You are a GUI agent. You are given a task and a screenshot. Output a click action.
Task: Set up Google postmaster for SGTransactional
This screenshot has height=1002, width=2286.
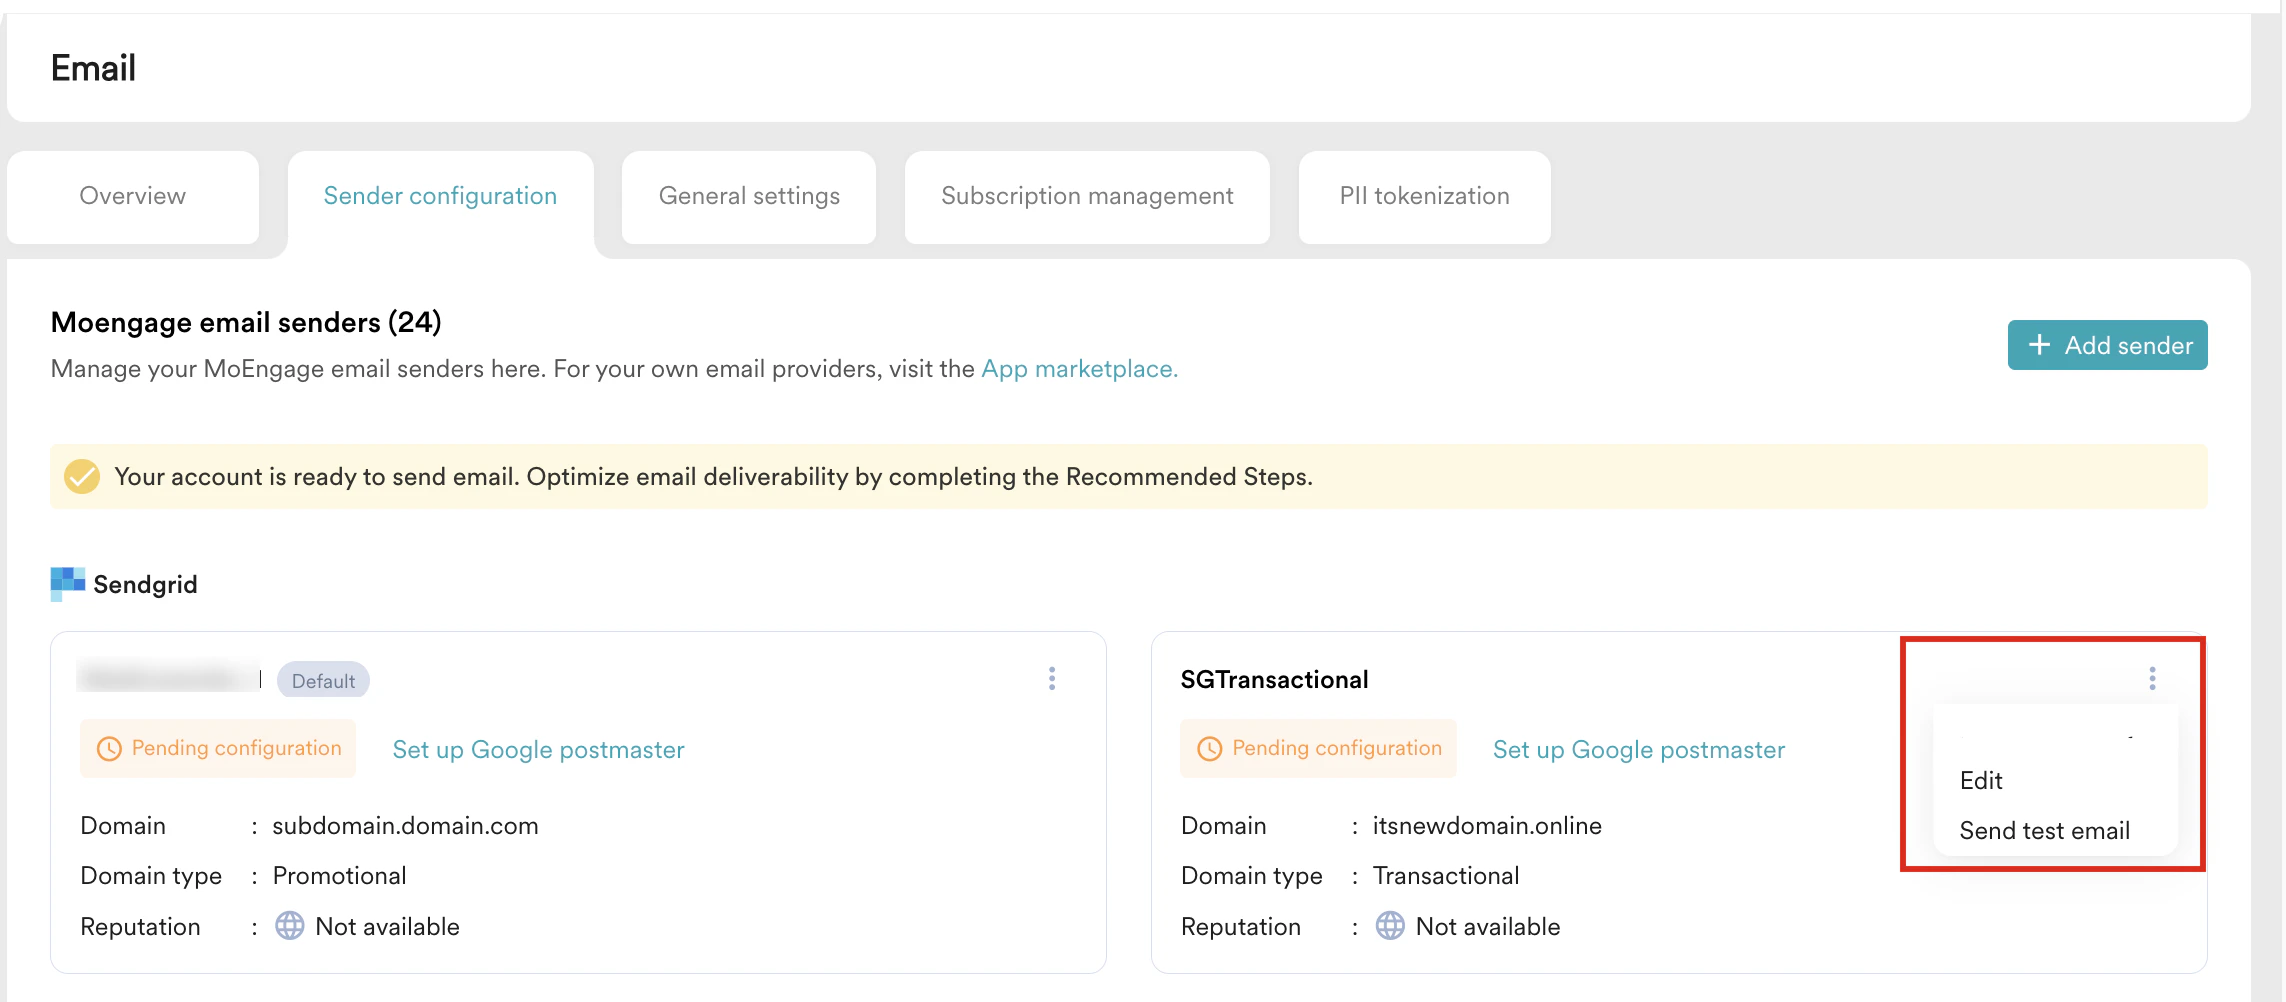1638,750
